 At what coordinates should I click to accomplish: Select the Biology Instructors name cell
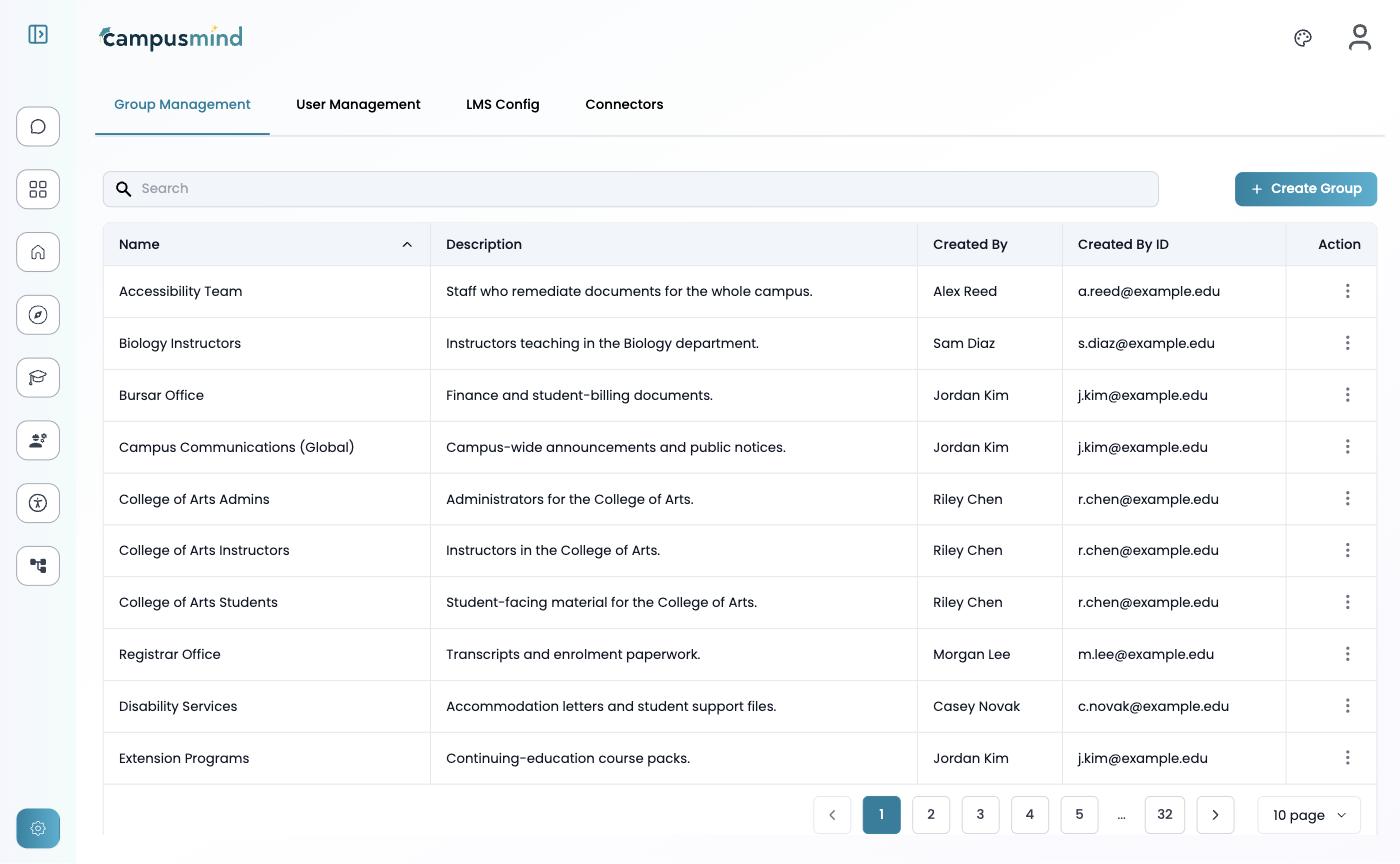click(x=267, y=343)
